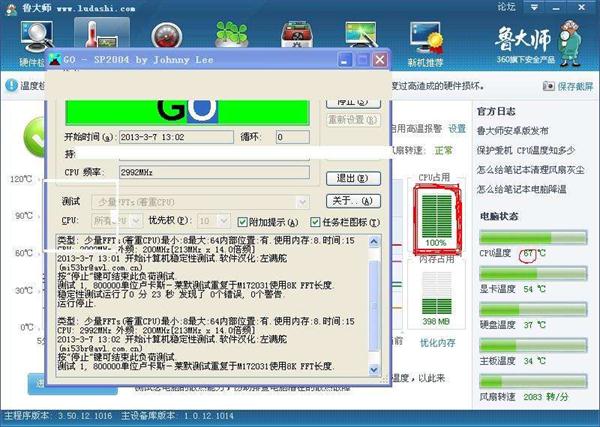This screenshot has width=600, height=427.
Task: Click the motherboard temperature value 34 ℃
Action: tap(534, 361)
